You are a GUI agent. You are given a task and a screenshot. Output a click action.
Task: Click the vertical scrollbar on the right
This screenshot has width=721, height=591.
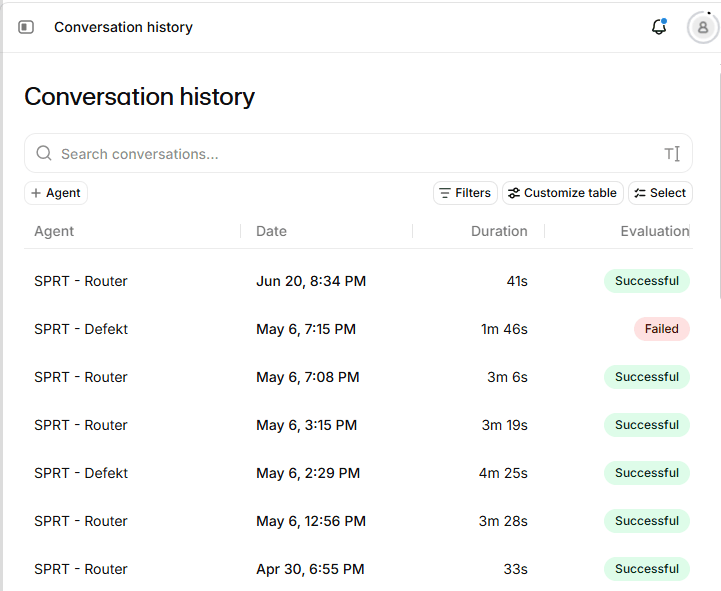pos(720,184)
